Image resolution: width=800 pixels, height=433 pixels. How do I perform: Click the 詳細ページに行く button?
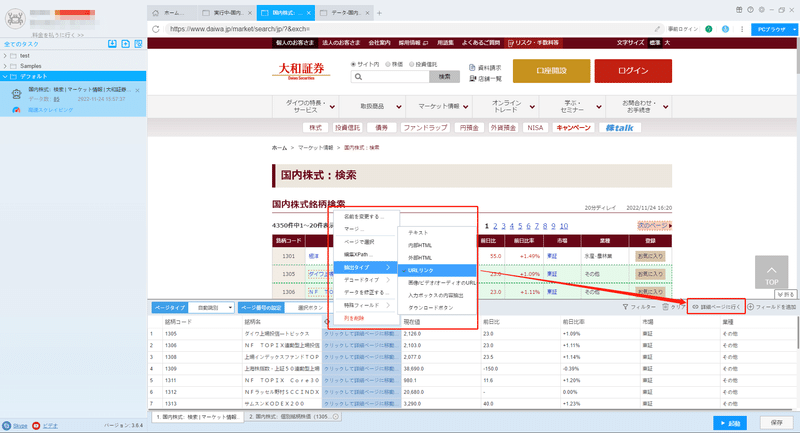pyautogui.click(x=716, y=307)
